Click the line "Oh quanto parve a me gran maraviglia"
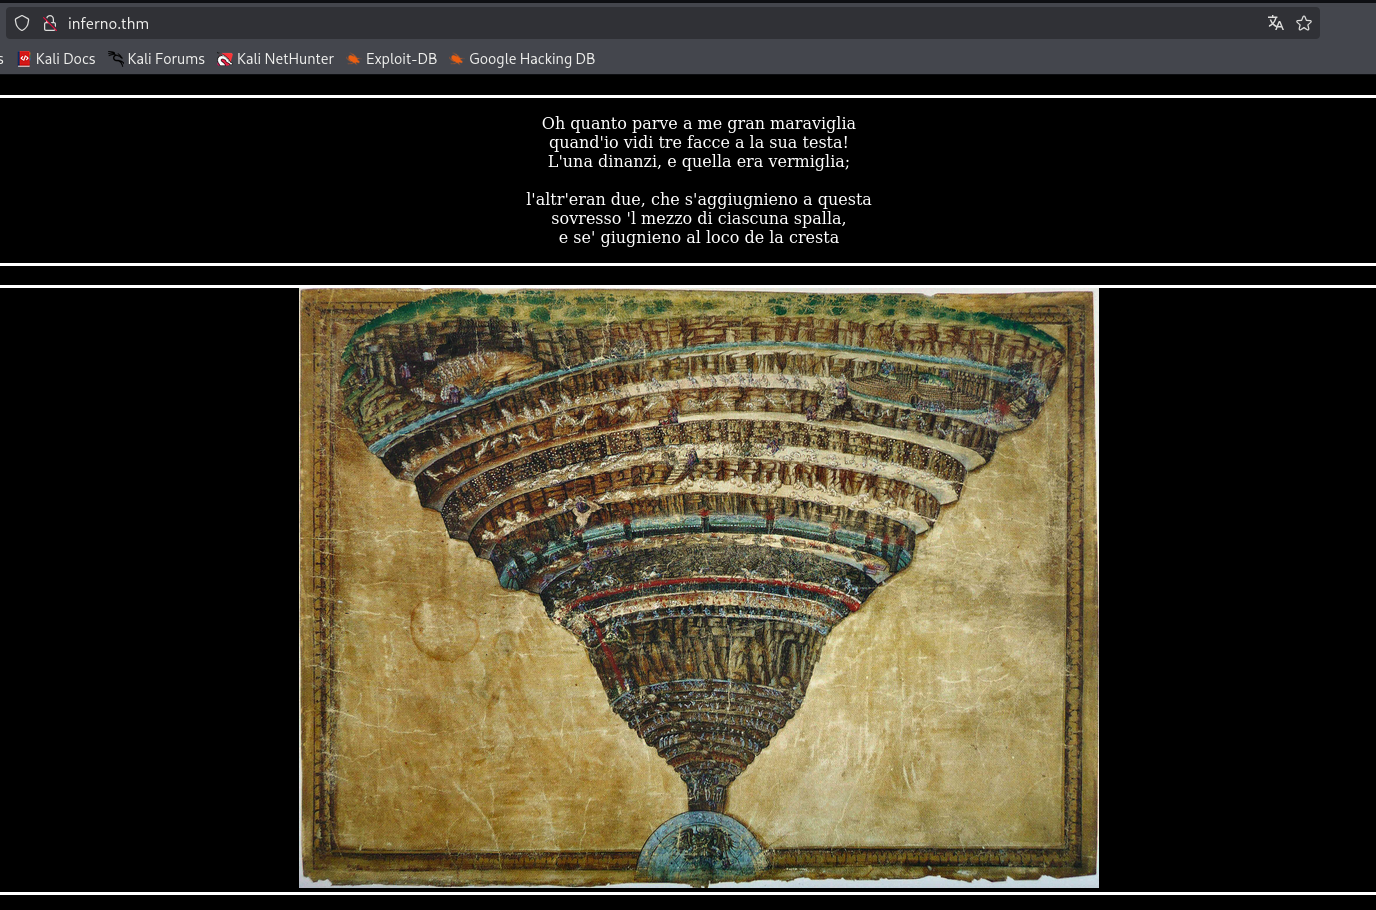Viewport: 1376px width, 910px height. point(698,123)
